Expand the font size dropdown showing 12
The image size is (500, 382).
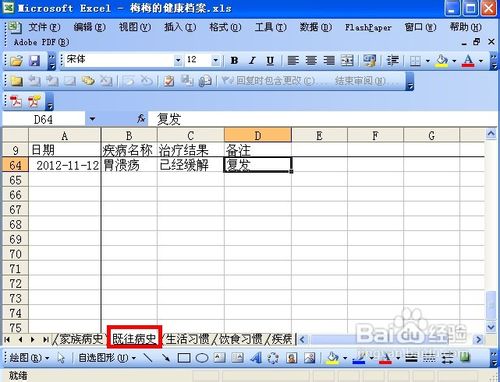click(x=215, y=60)
